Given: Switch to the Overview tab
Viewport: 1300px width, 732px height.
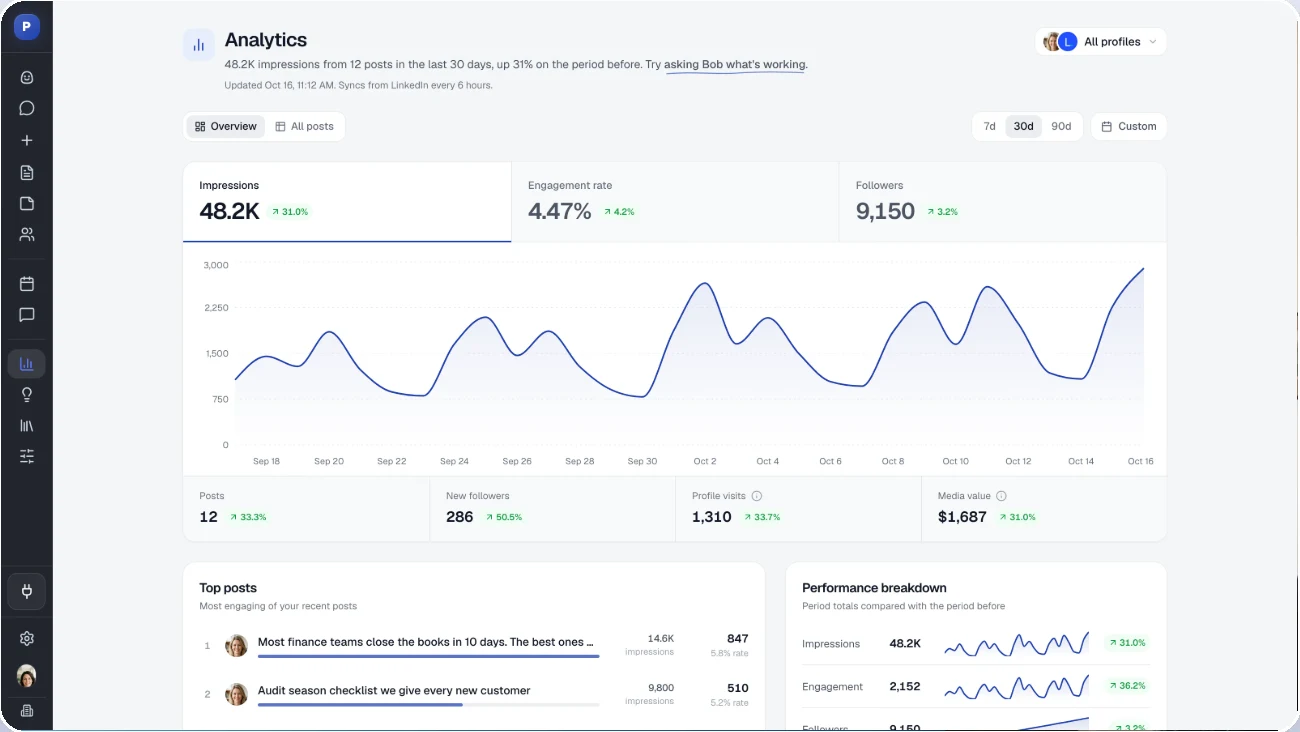Looking at the screenshot, I should [226, 127].
